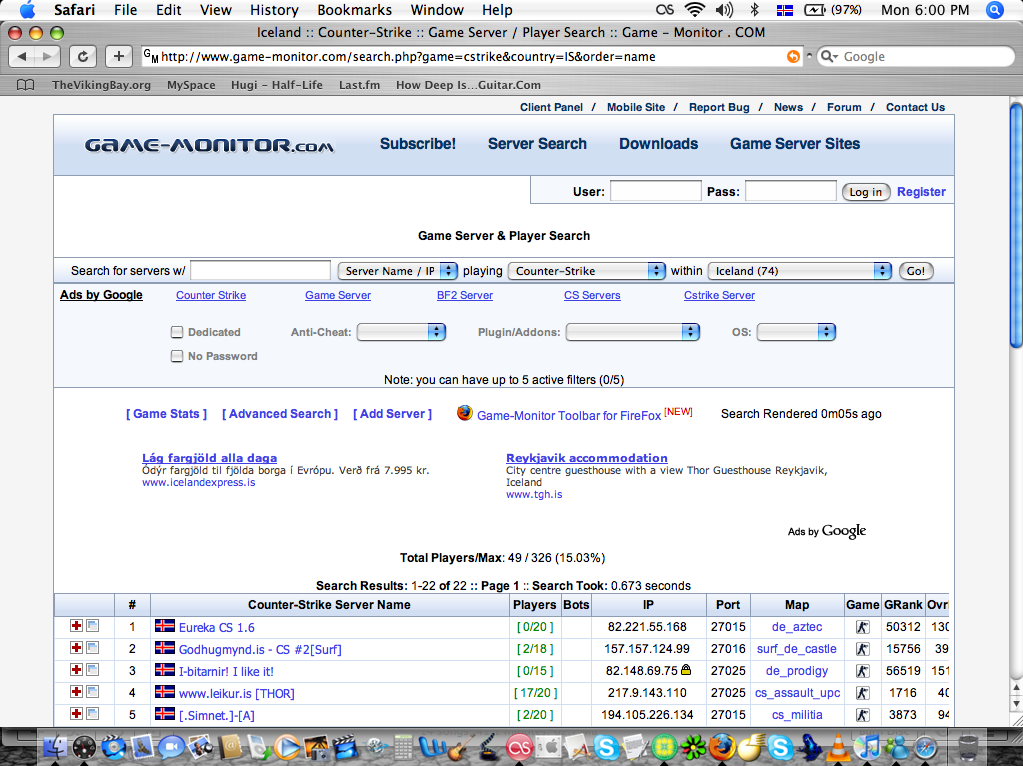Open the battery status menu
The height and width of the screenshot is (766, 1023).
833,10
